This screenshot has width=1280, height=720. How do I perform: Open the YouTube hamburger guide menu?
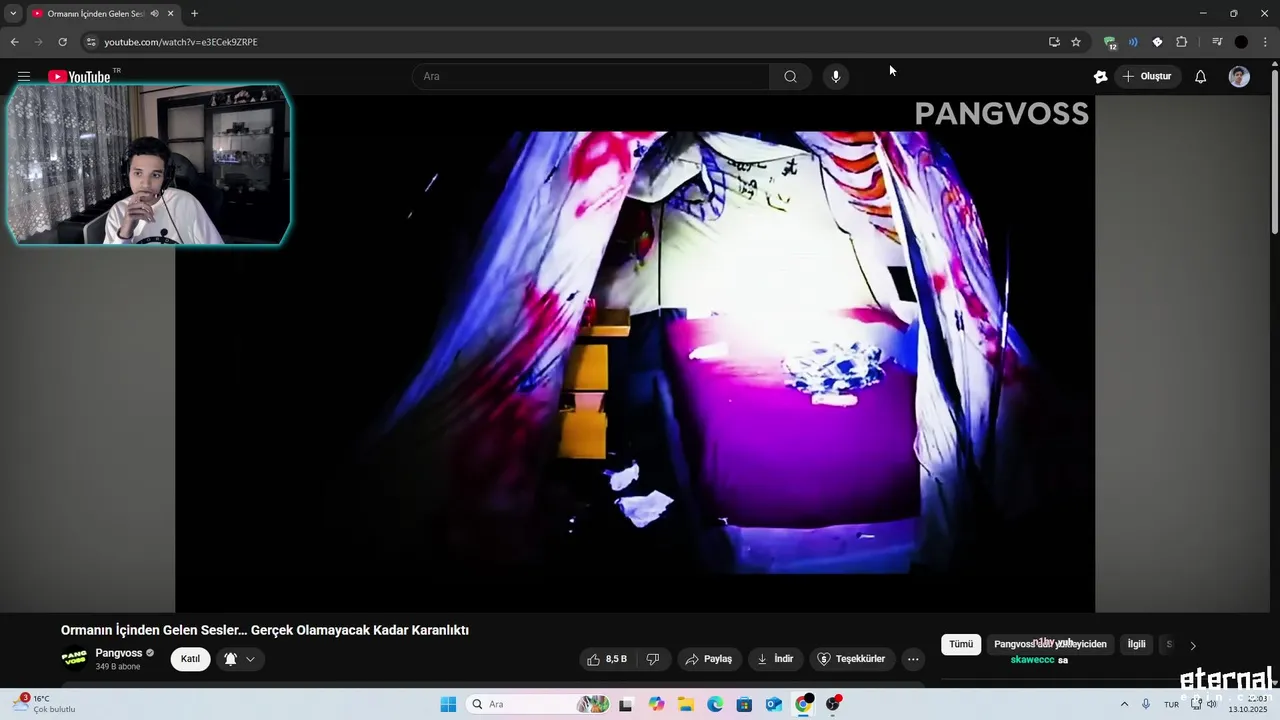coord(24,76)
